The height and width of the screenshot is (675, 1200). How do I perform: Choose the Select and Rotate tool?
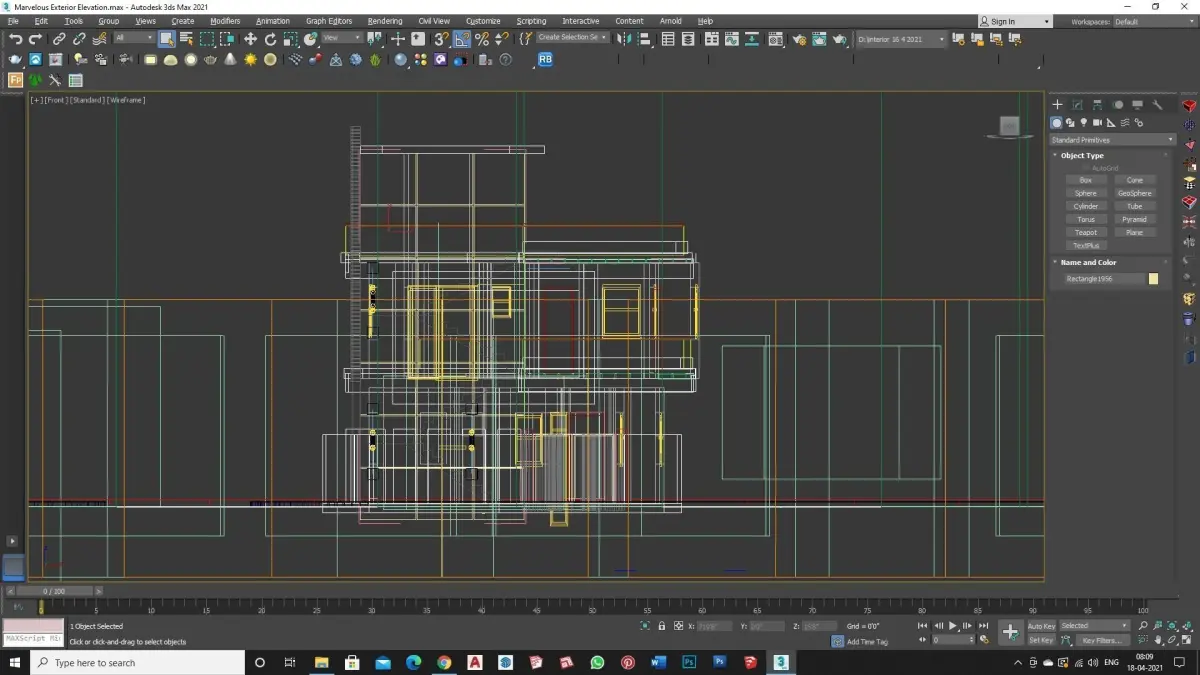click(x=270, y=39)
